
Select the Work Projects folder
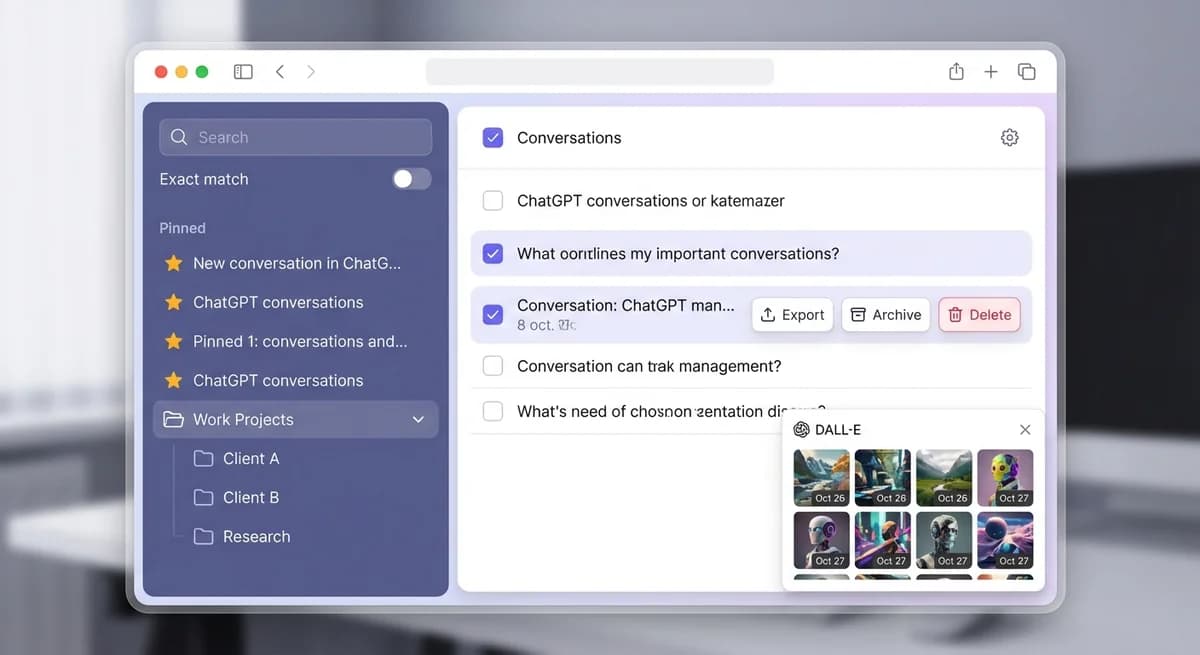coord(296,420)
